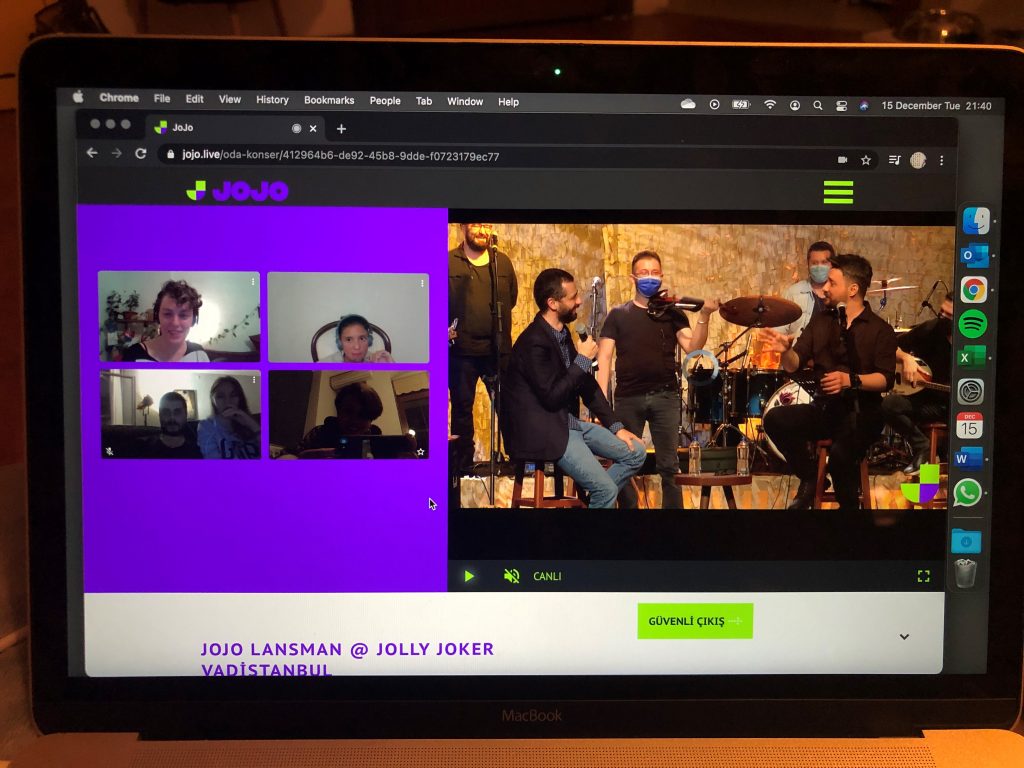Unmute the live stream audio
1024x768 pixels.
click(512, 576)
